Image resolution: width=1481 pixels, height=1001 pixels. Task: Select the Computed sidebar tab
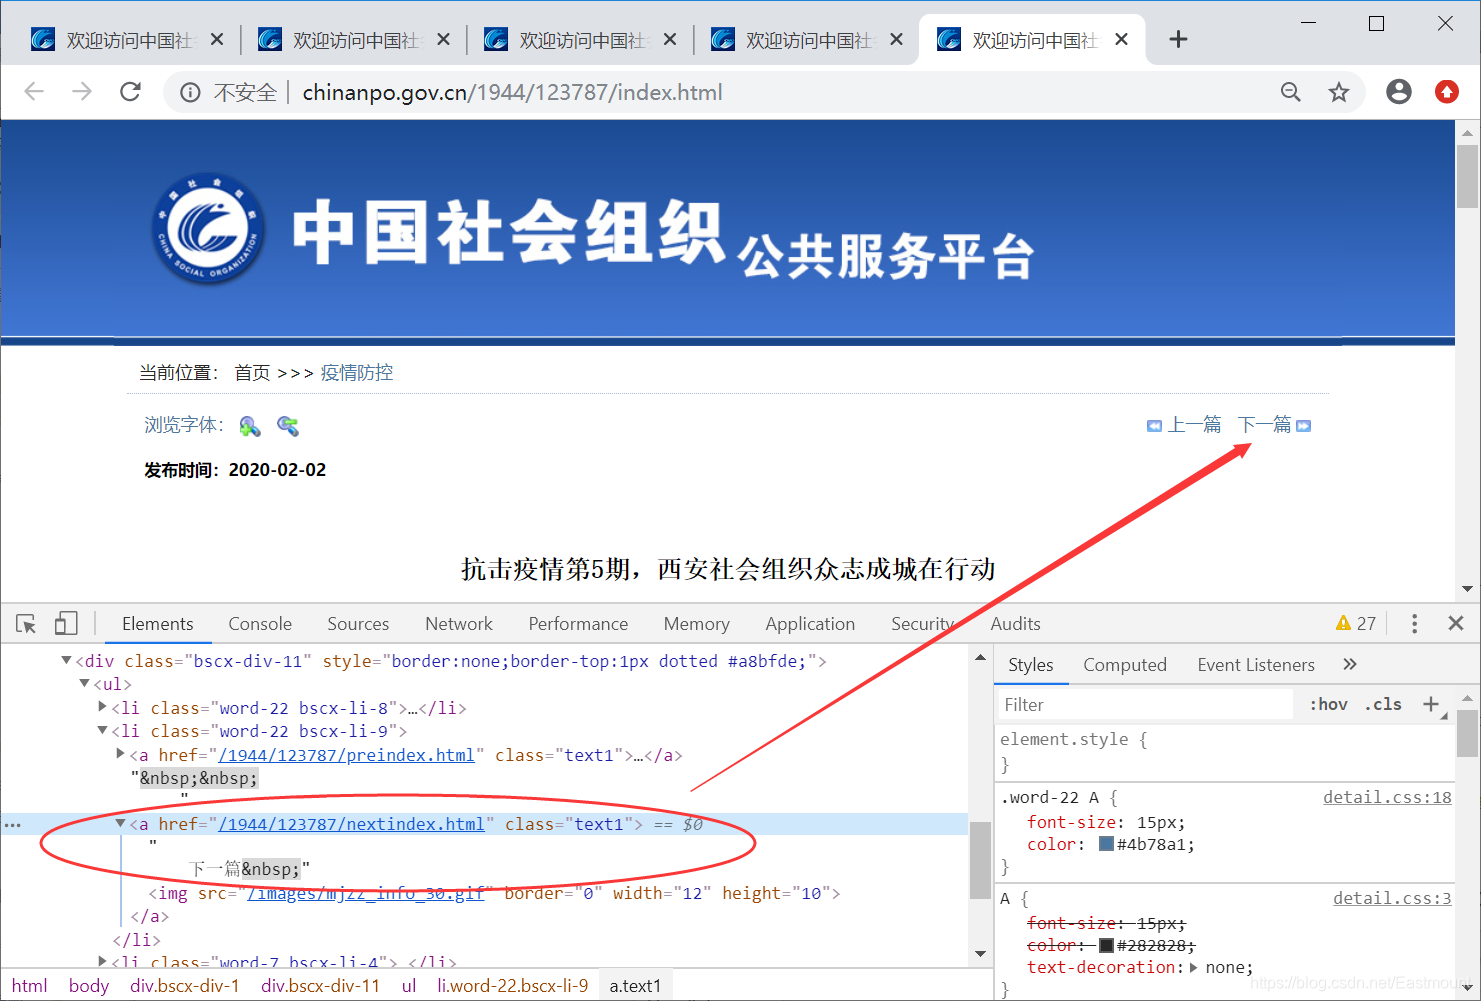tap(1125, 665)
